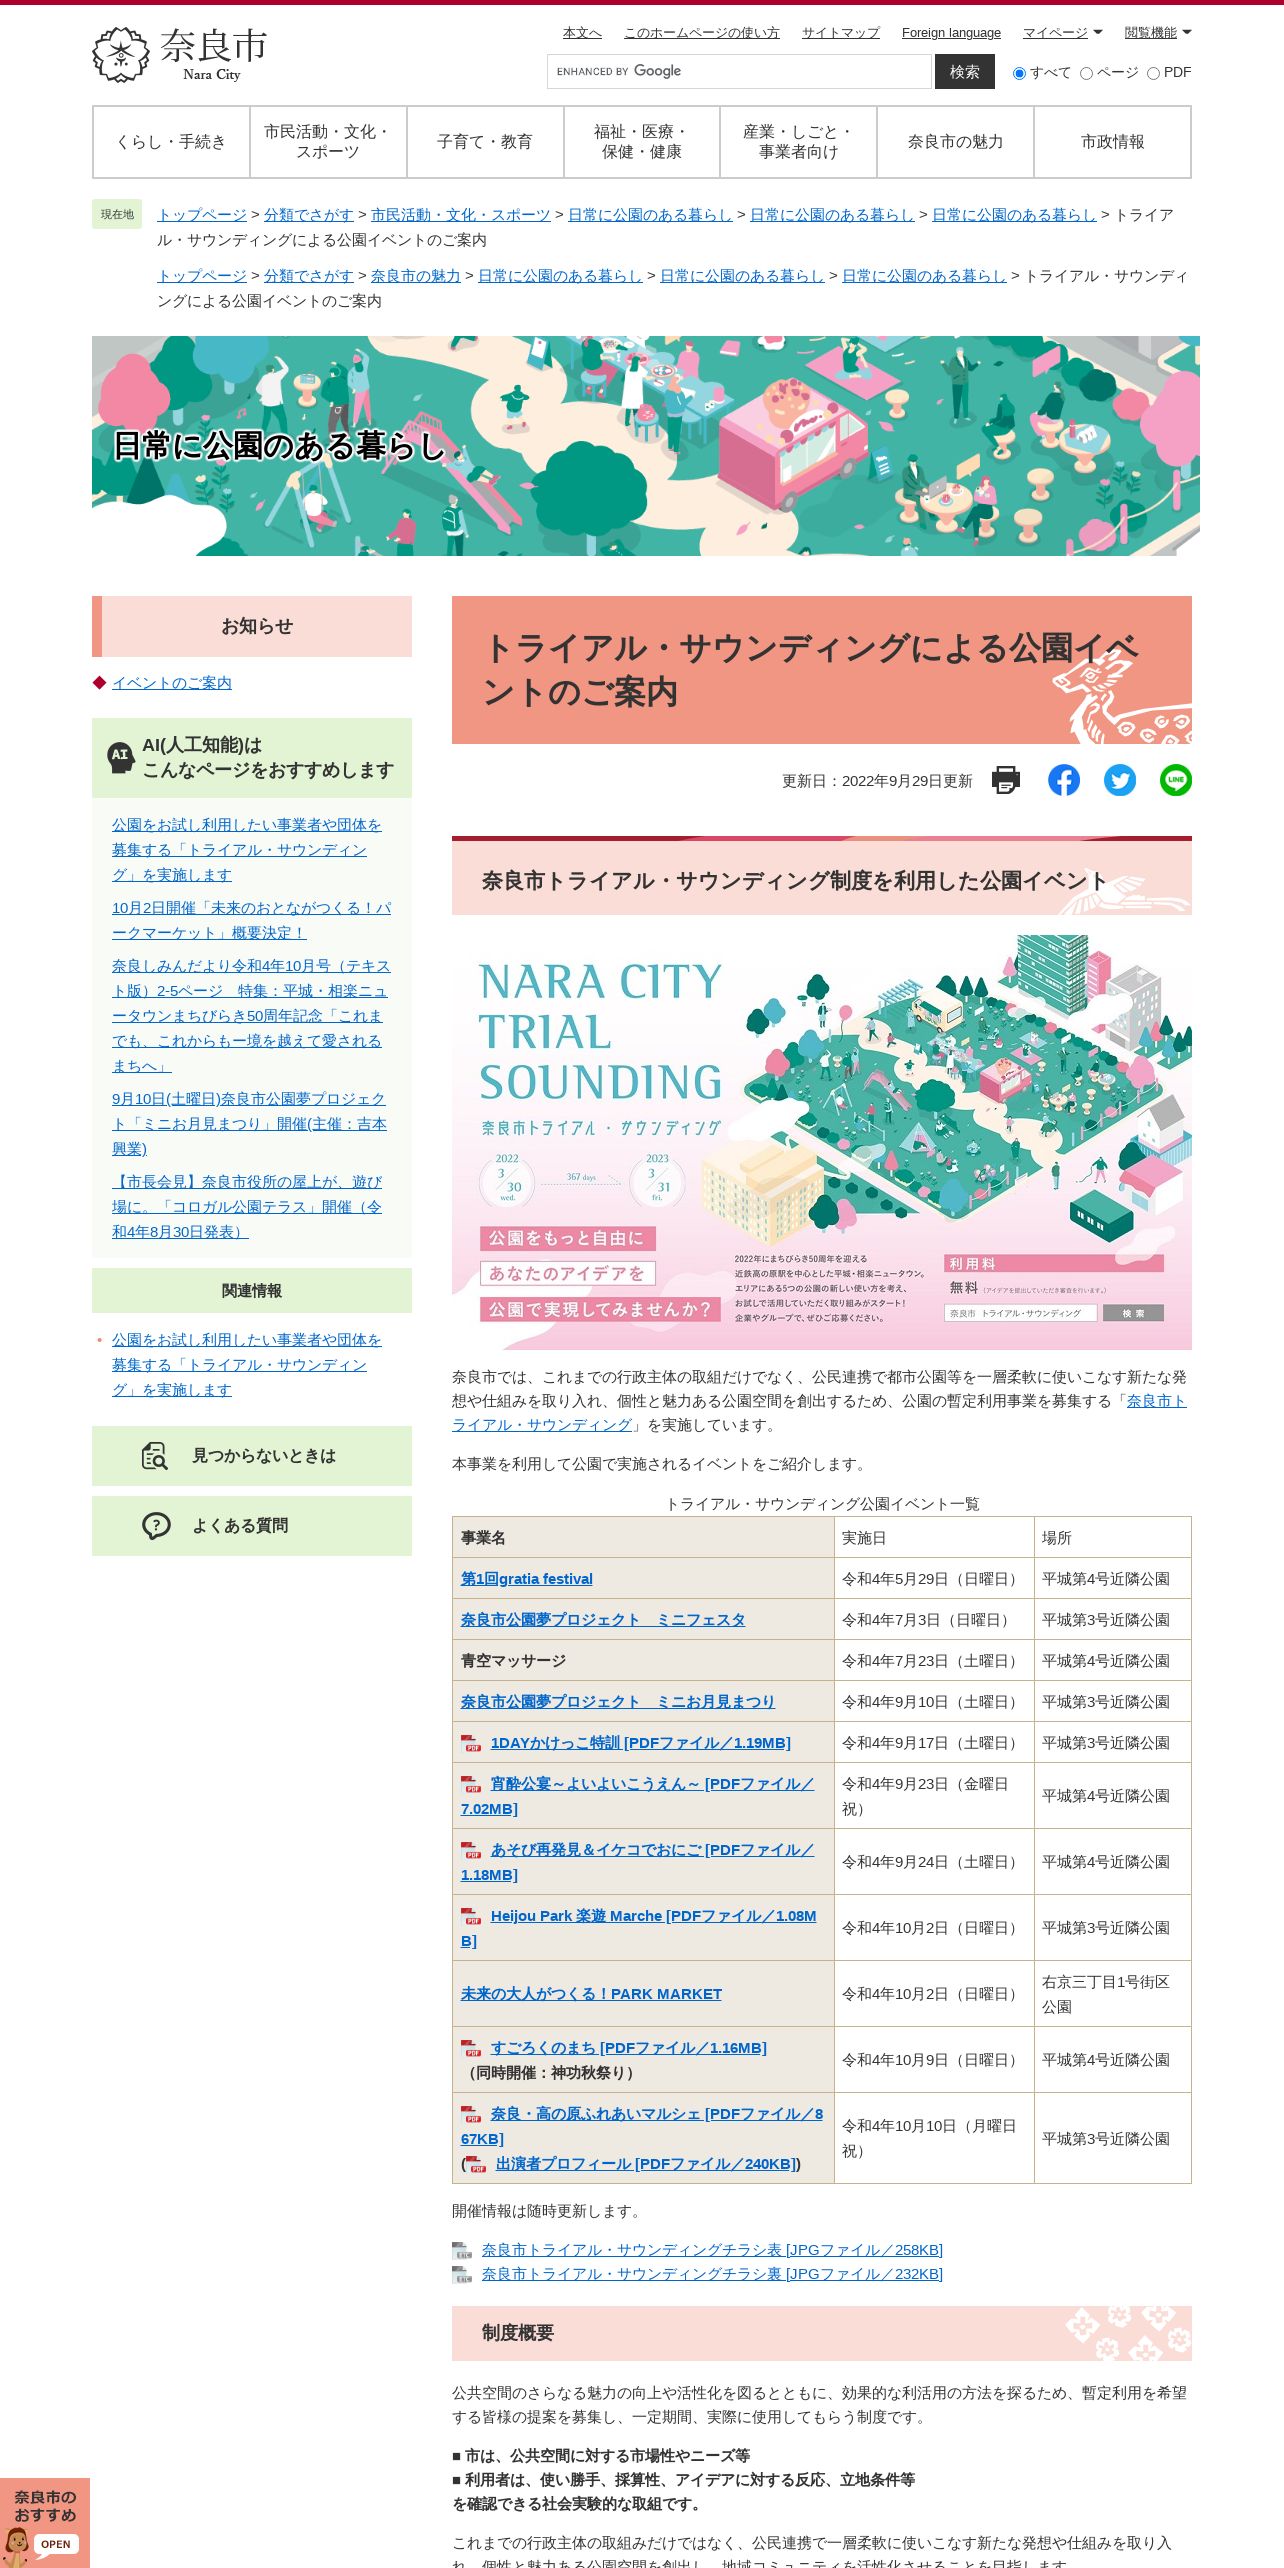Screen dimensions: 1284x2568
Task: Open the 産業・しごと・事業者向け menu
Action: (798, 142)
